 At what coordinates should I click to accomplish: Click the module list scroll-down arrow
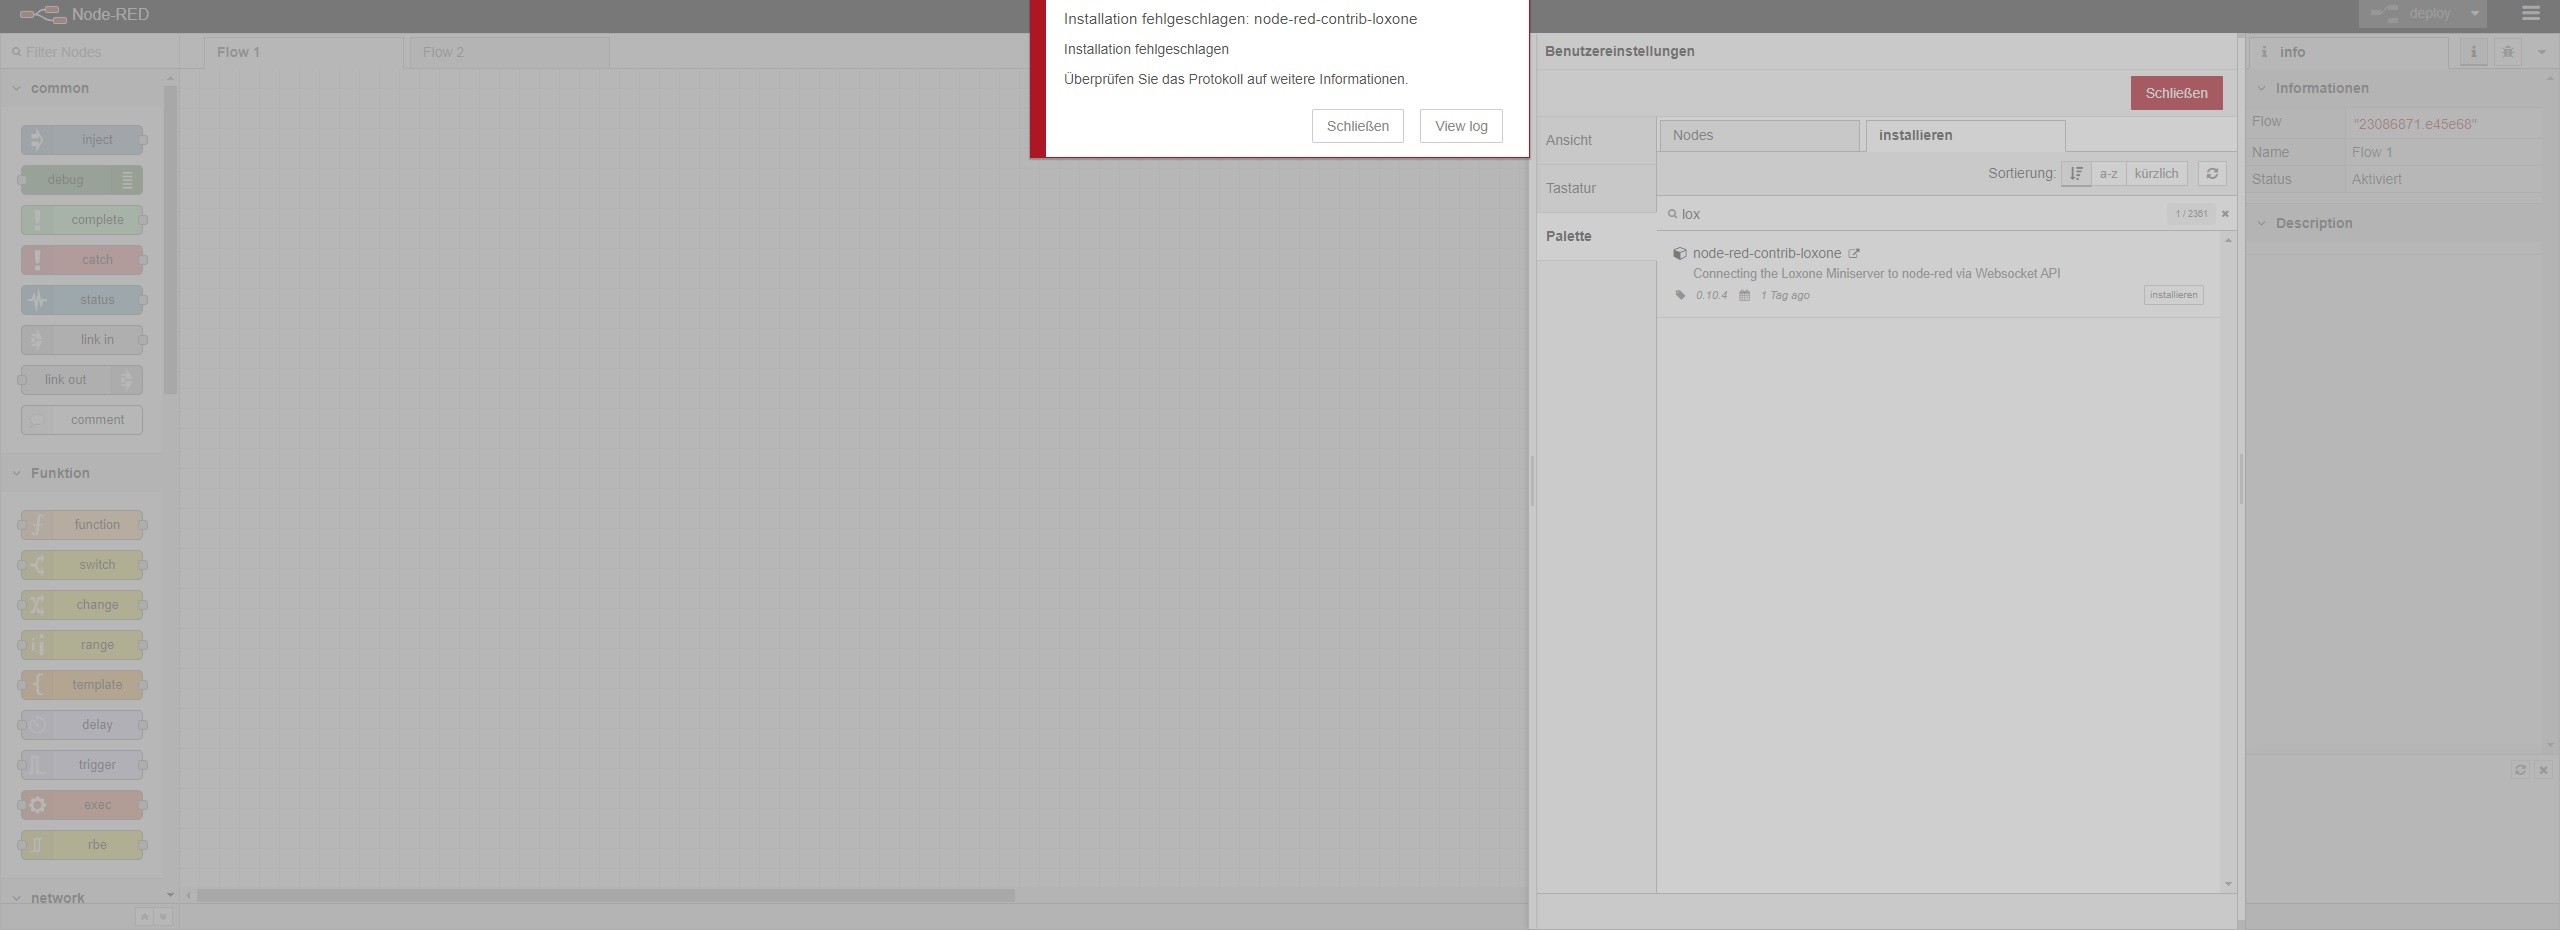click(2228, 884)
